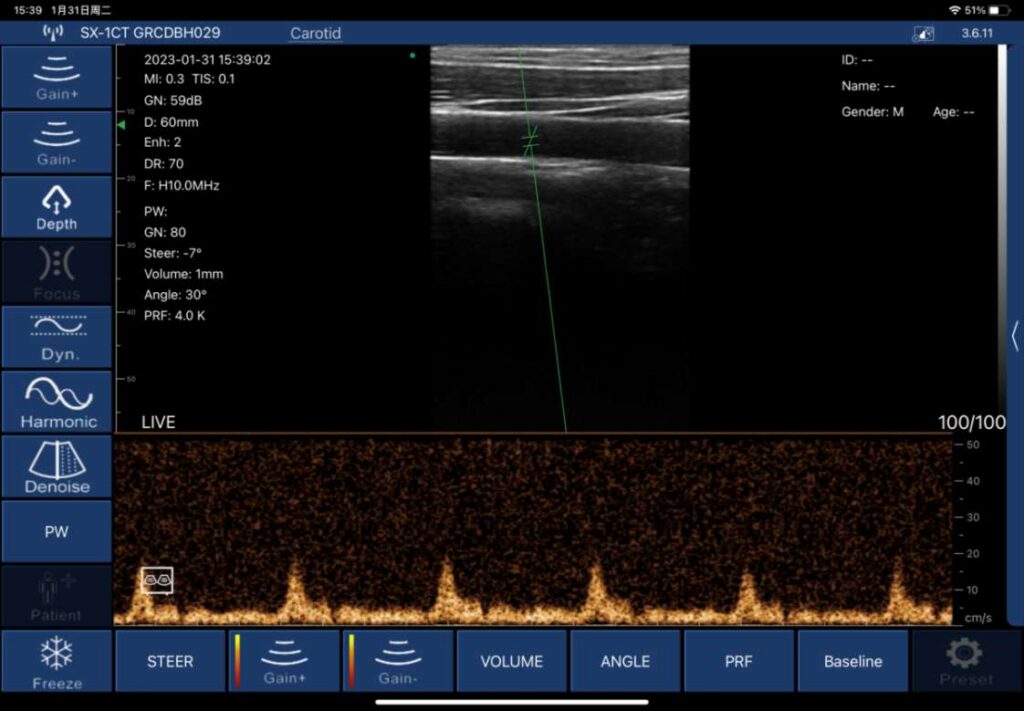Tap the Gender: M label
The width and height of the screenshot is (1024, 711).
tap(872, 112)
